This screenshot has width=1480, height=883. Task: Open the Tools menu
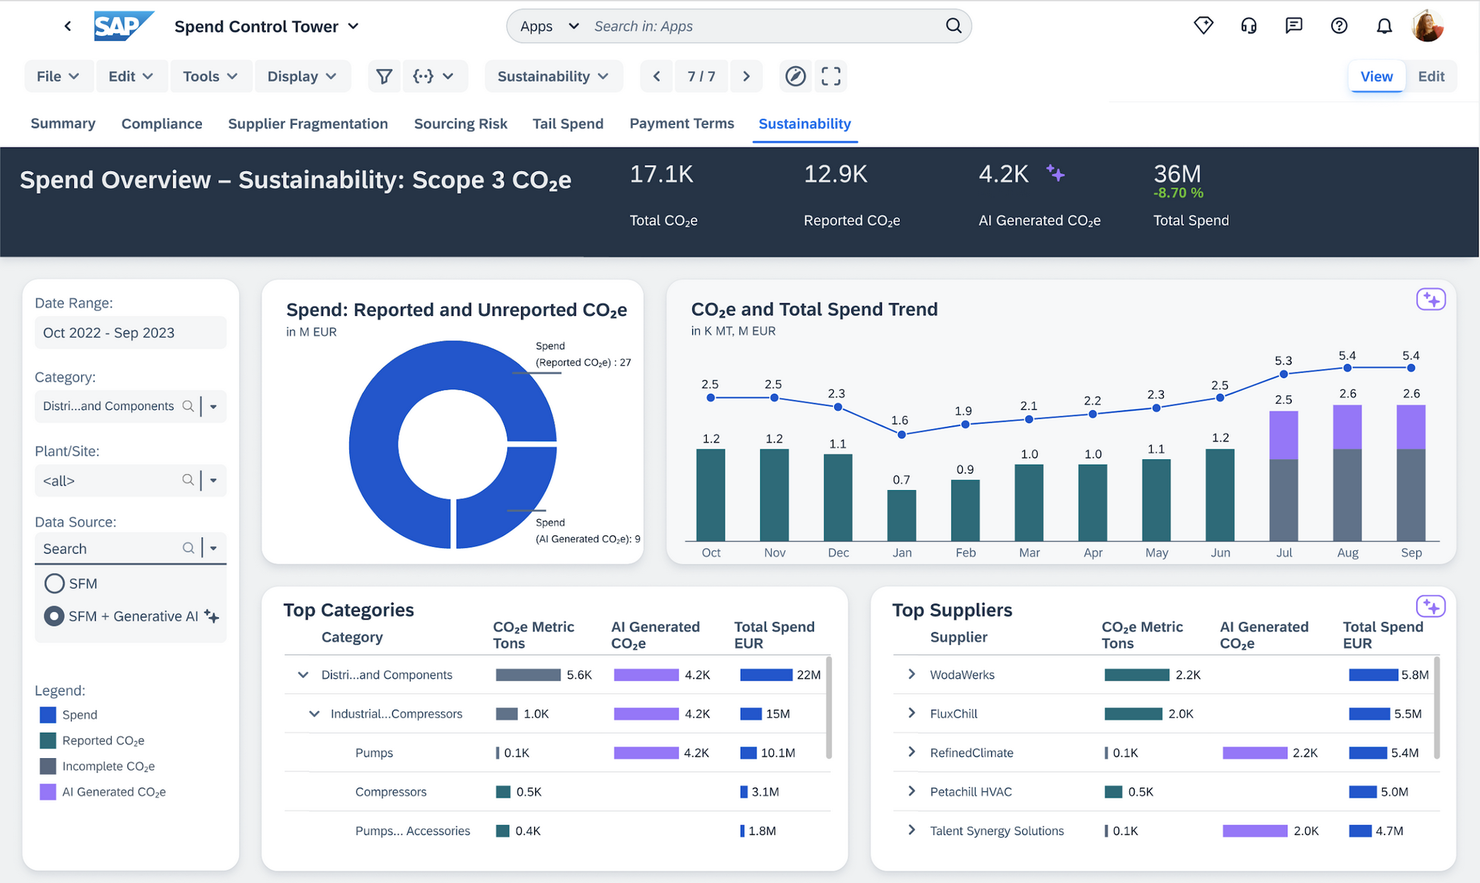pos(210,76)
